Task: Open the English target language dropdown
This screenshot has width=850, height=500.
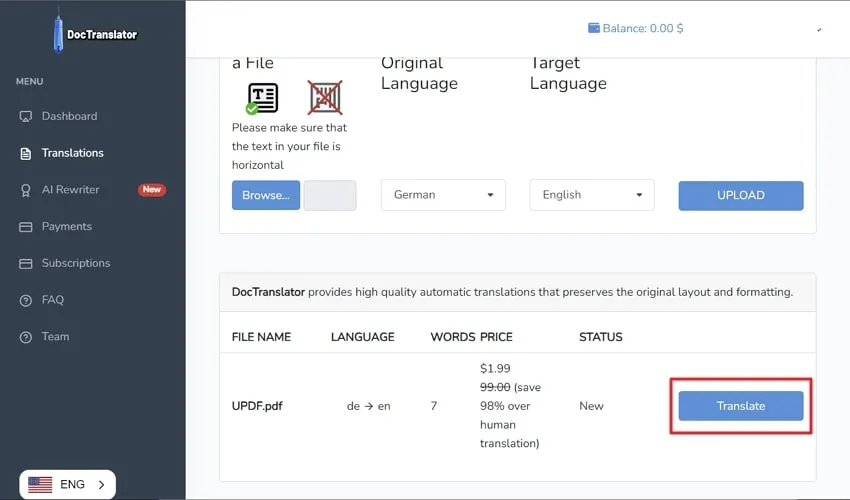Action: 592,195
